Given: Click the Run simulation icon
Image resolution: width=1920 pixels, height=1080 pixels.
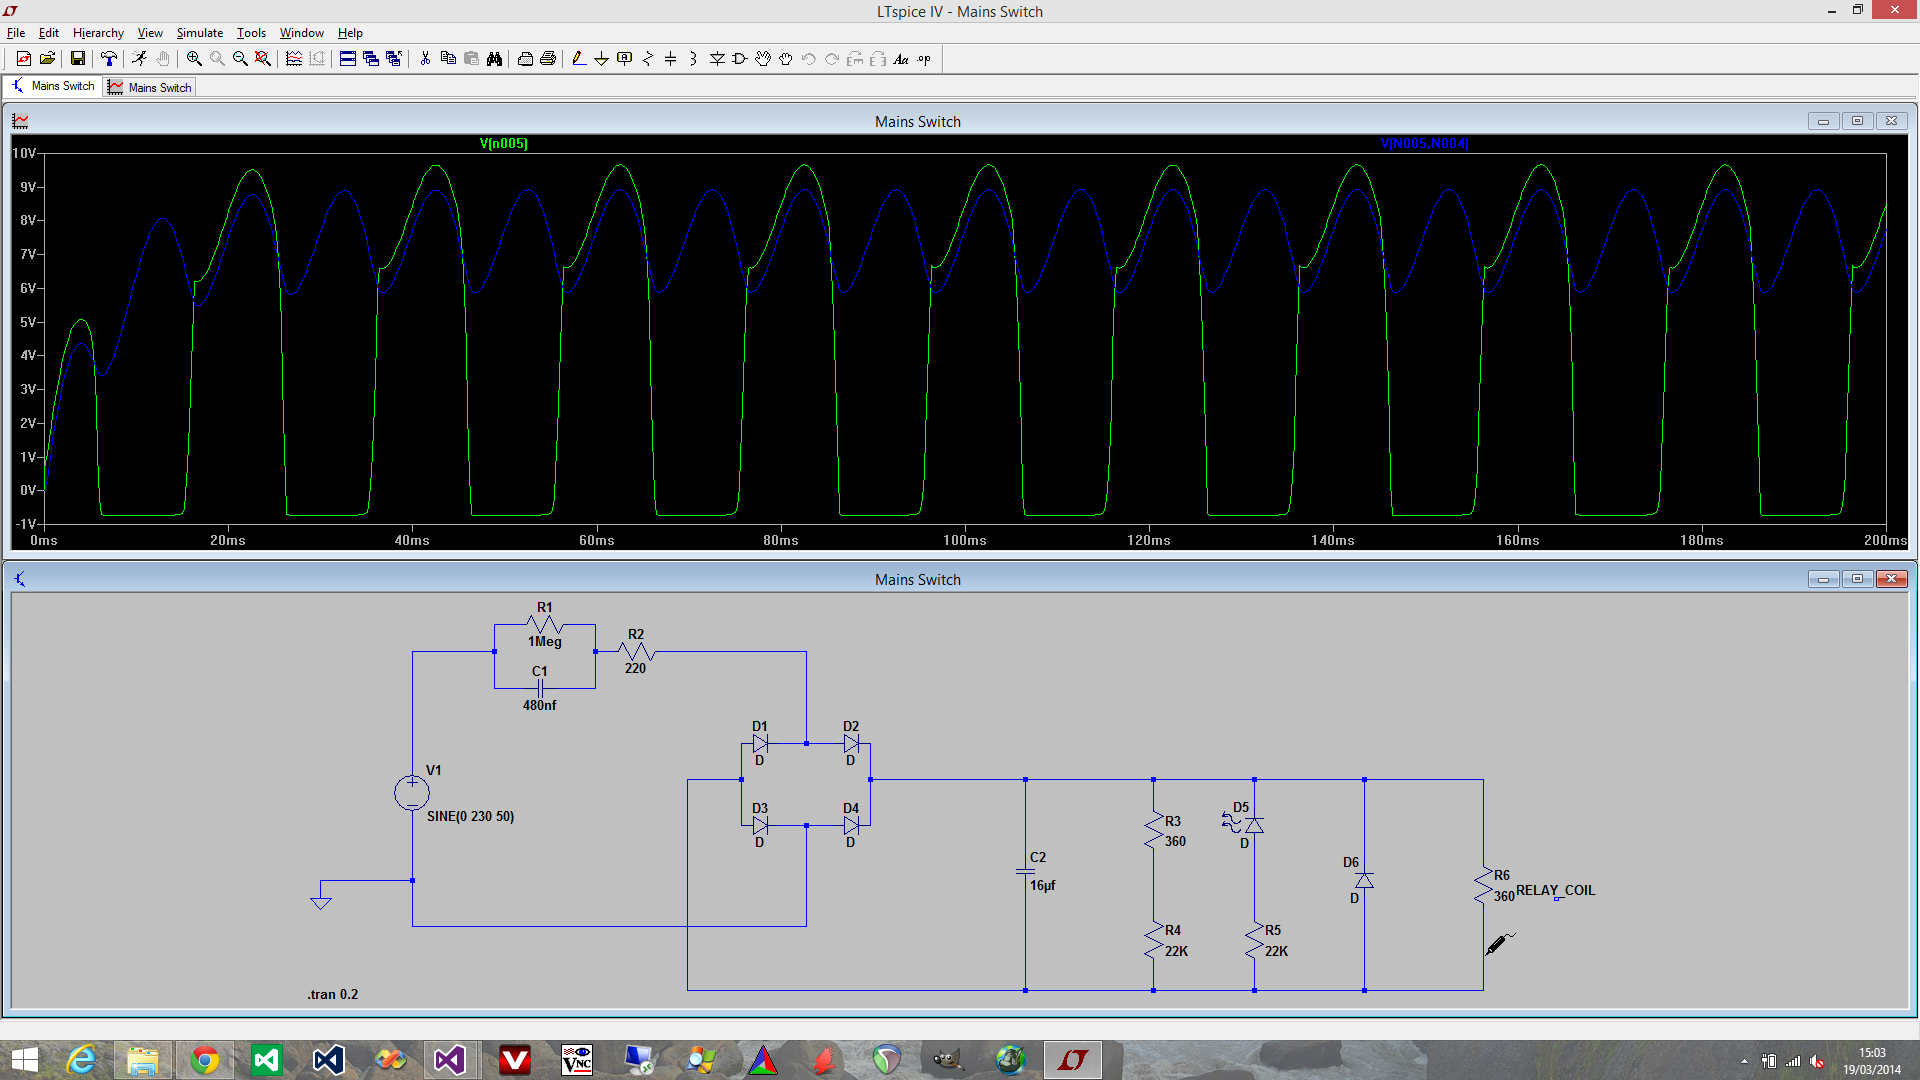Looking at the screenshot, I should [x=139, y=59].
